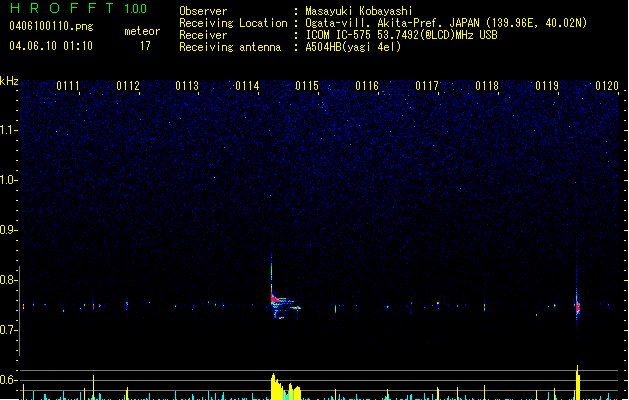Click the 1.0 kHz frequency axis label
629x400 pixels.
click(x=8, y=180)
